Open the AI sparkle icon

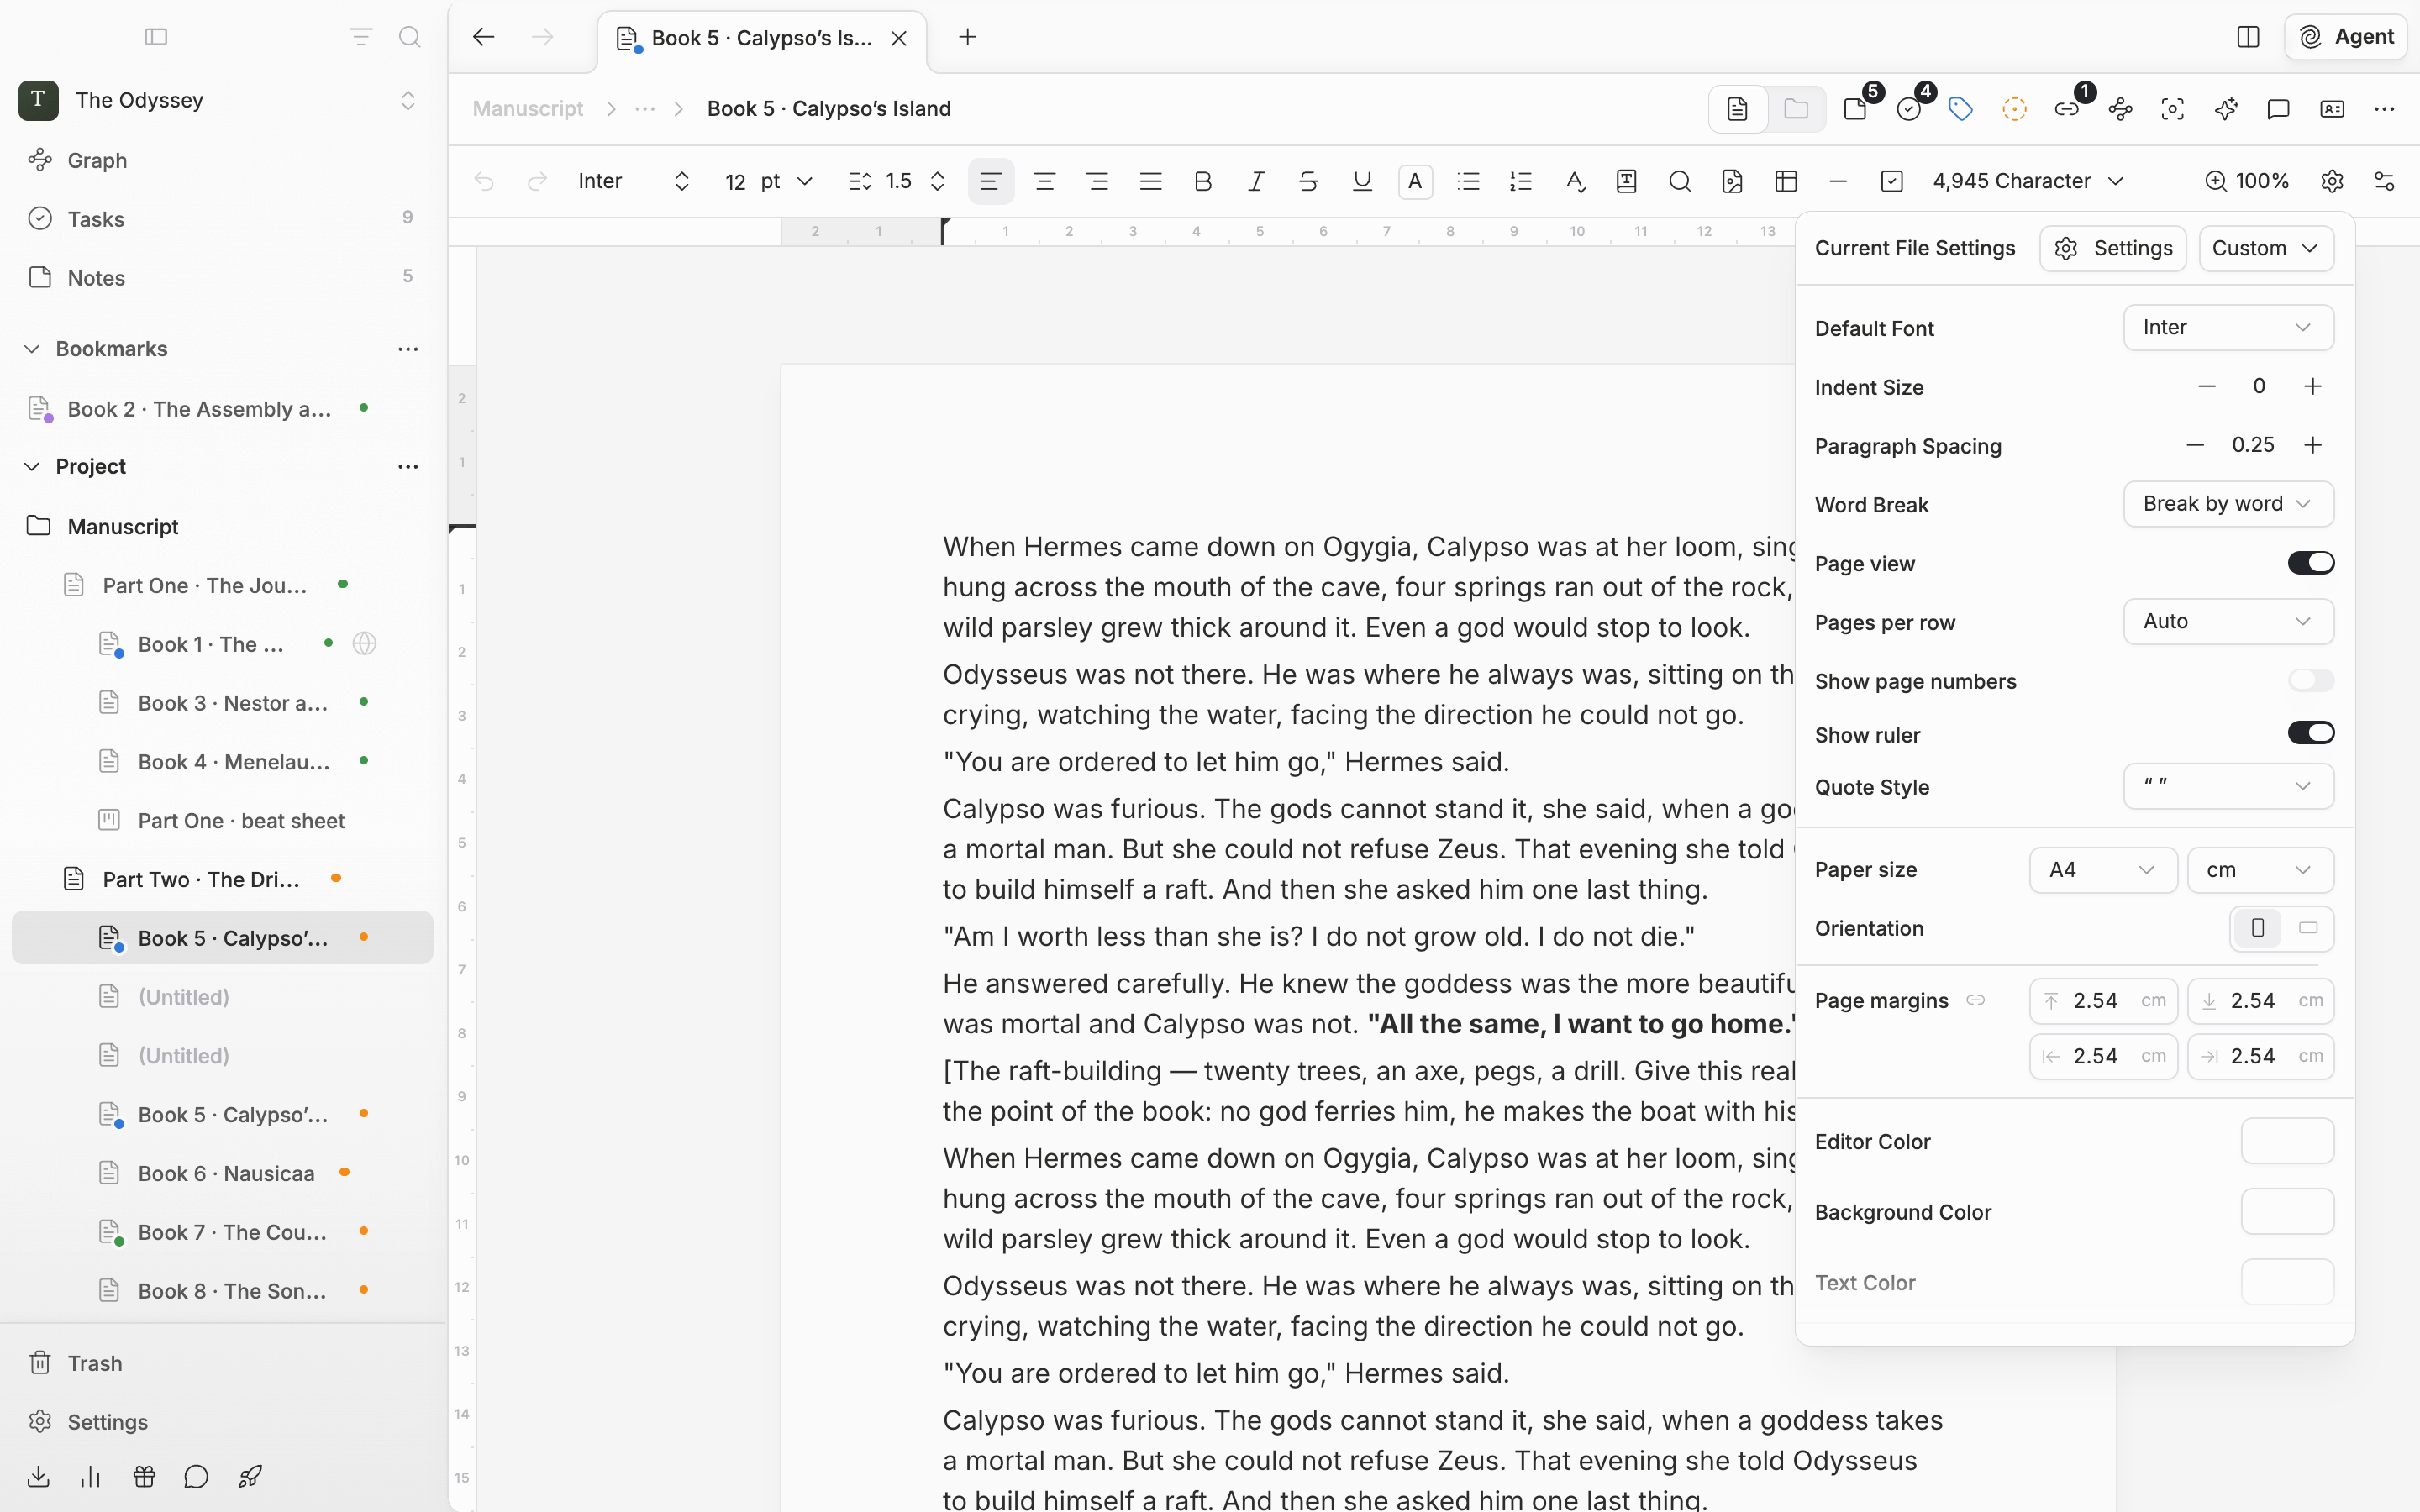[x=2226, y=108]
